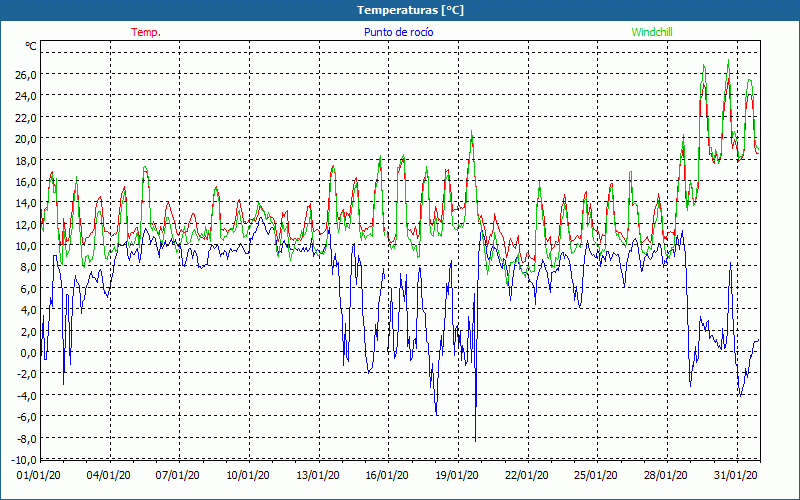Click the 22/01/20 date label
800x500 pixels.
(527, 476)
